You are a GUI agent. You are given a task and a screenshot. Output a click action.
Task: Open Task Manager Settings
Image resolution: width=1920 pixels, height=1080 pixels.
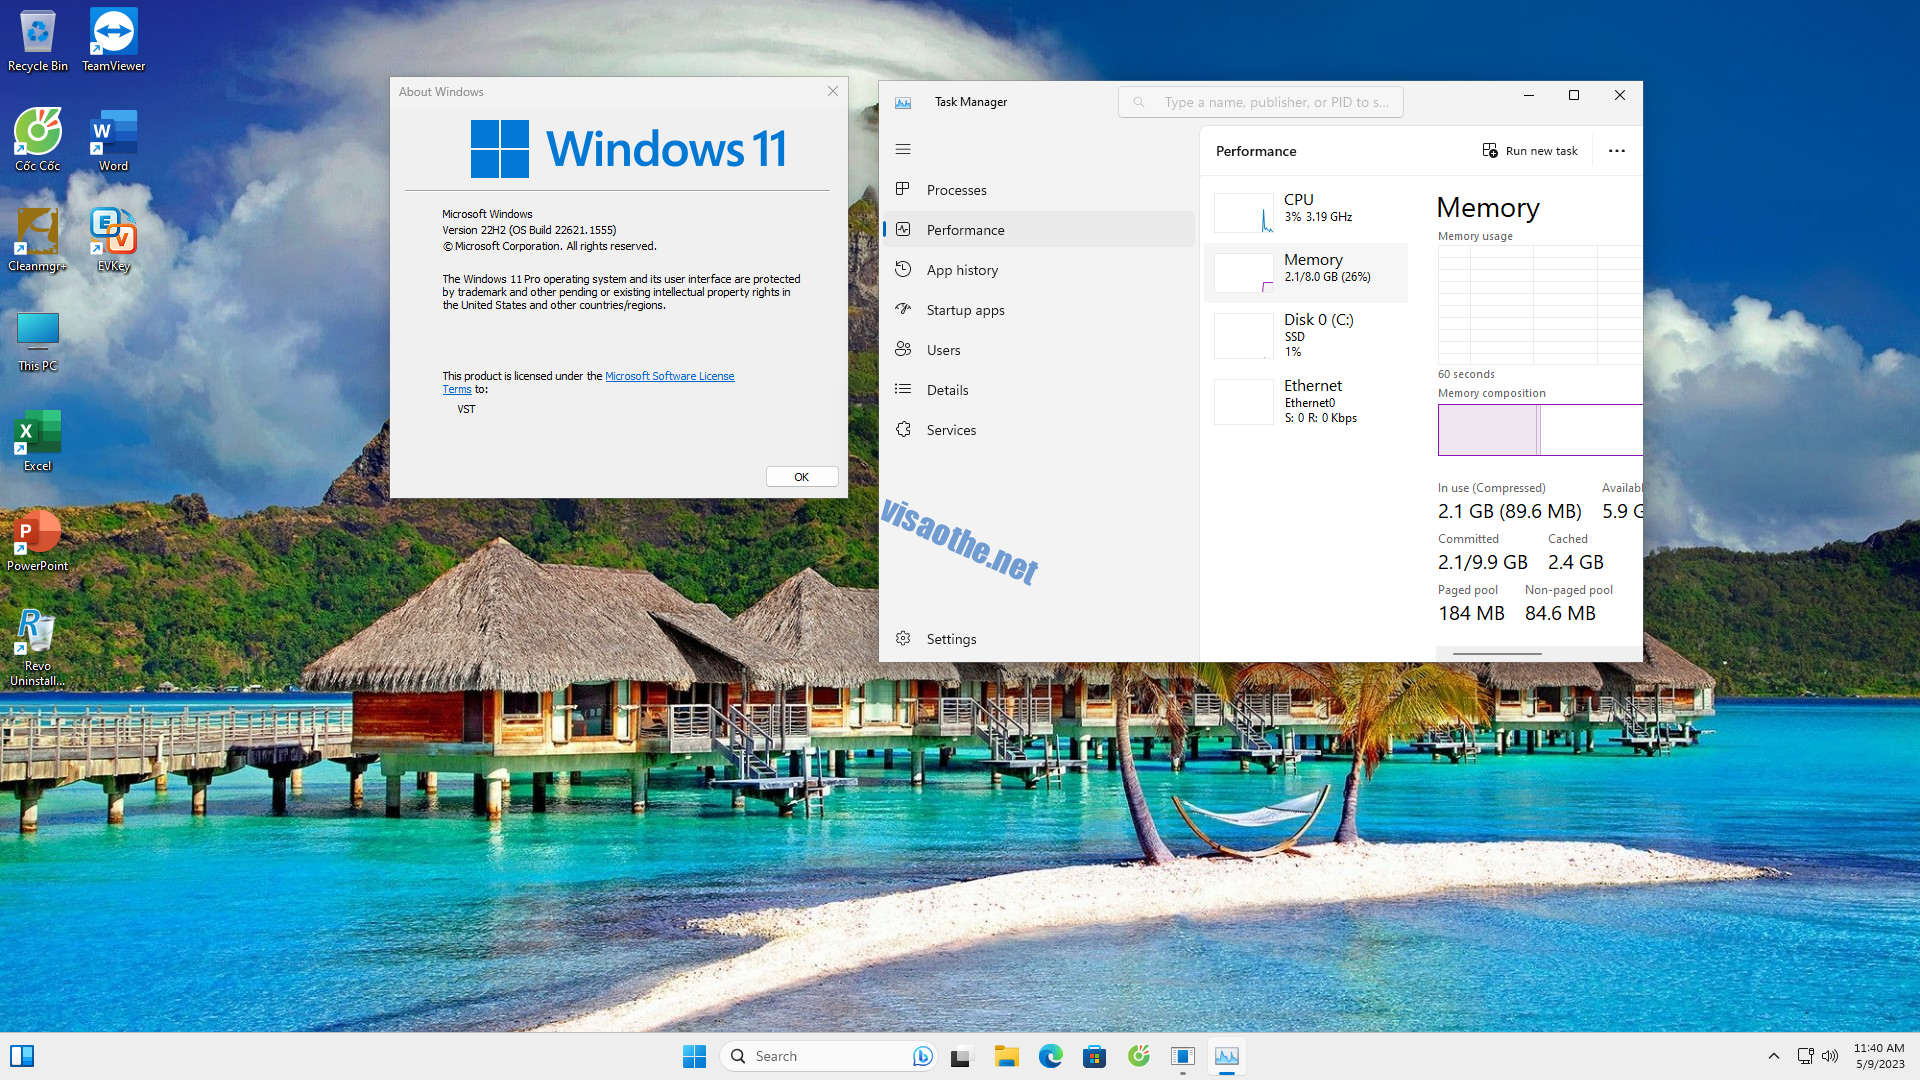click(1039, 639)
